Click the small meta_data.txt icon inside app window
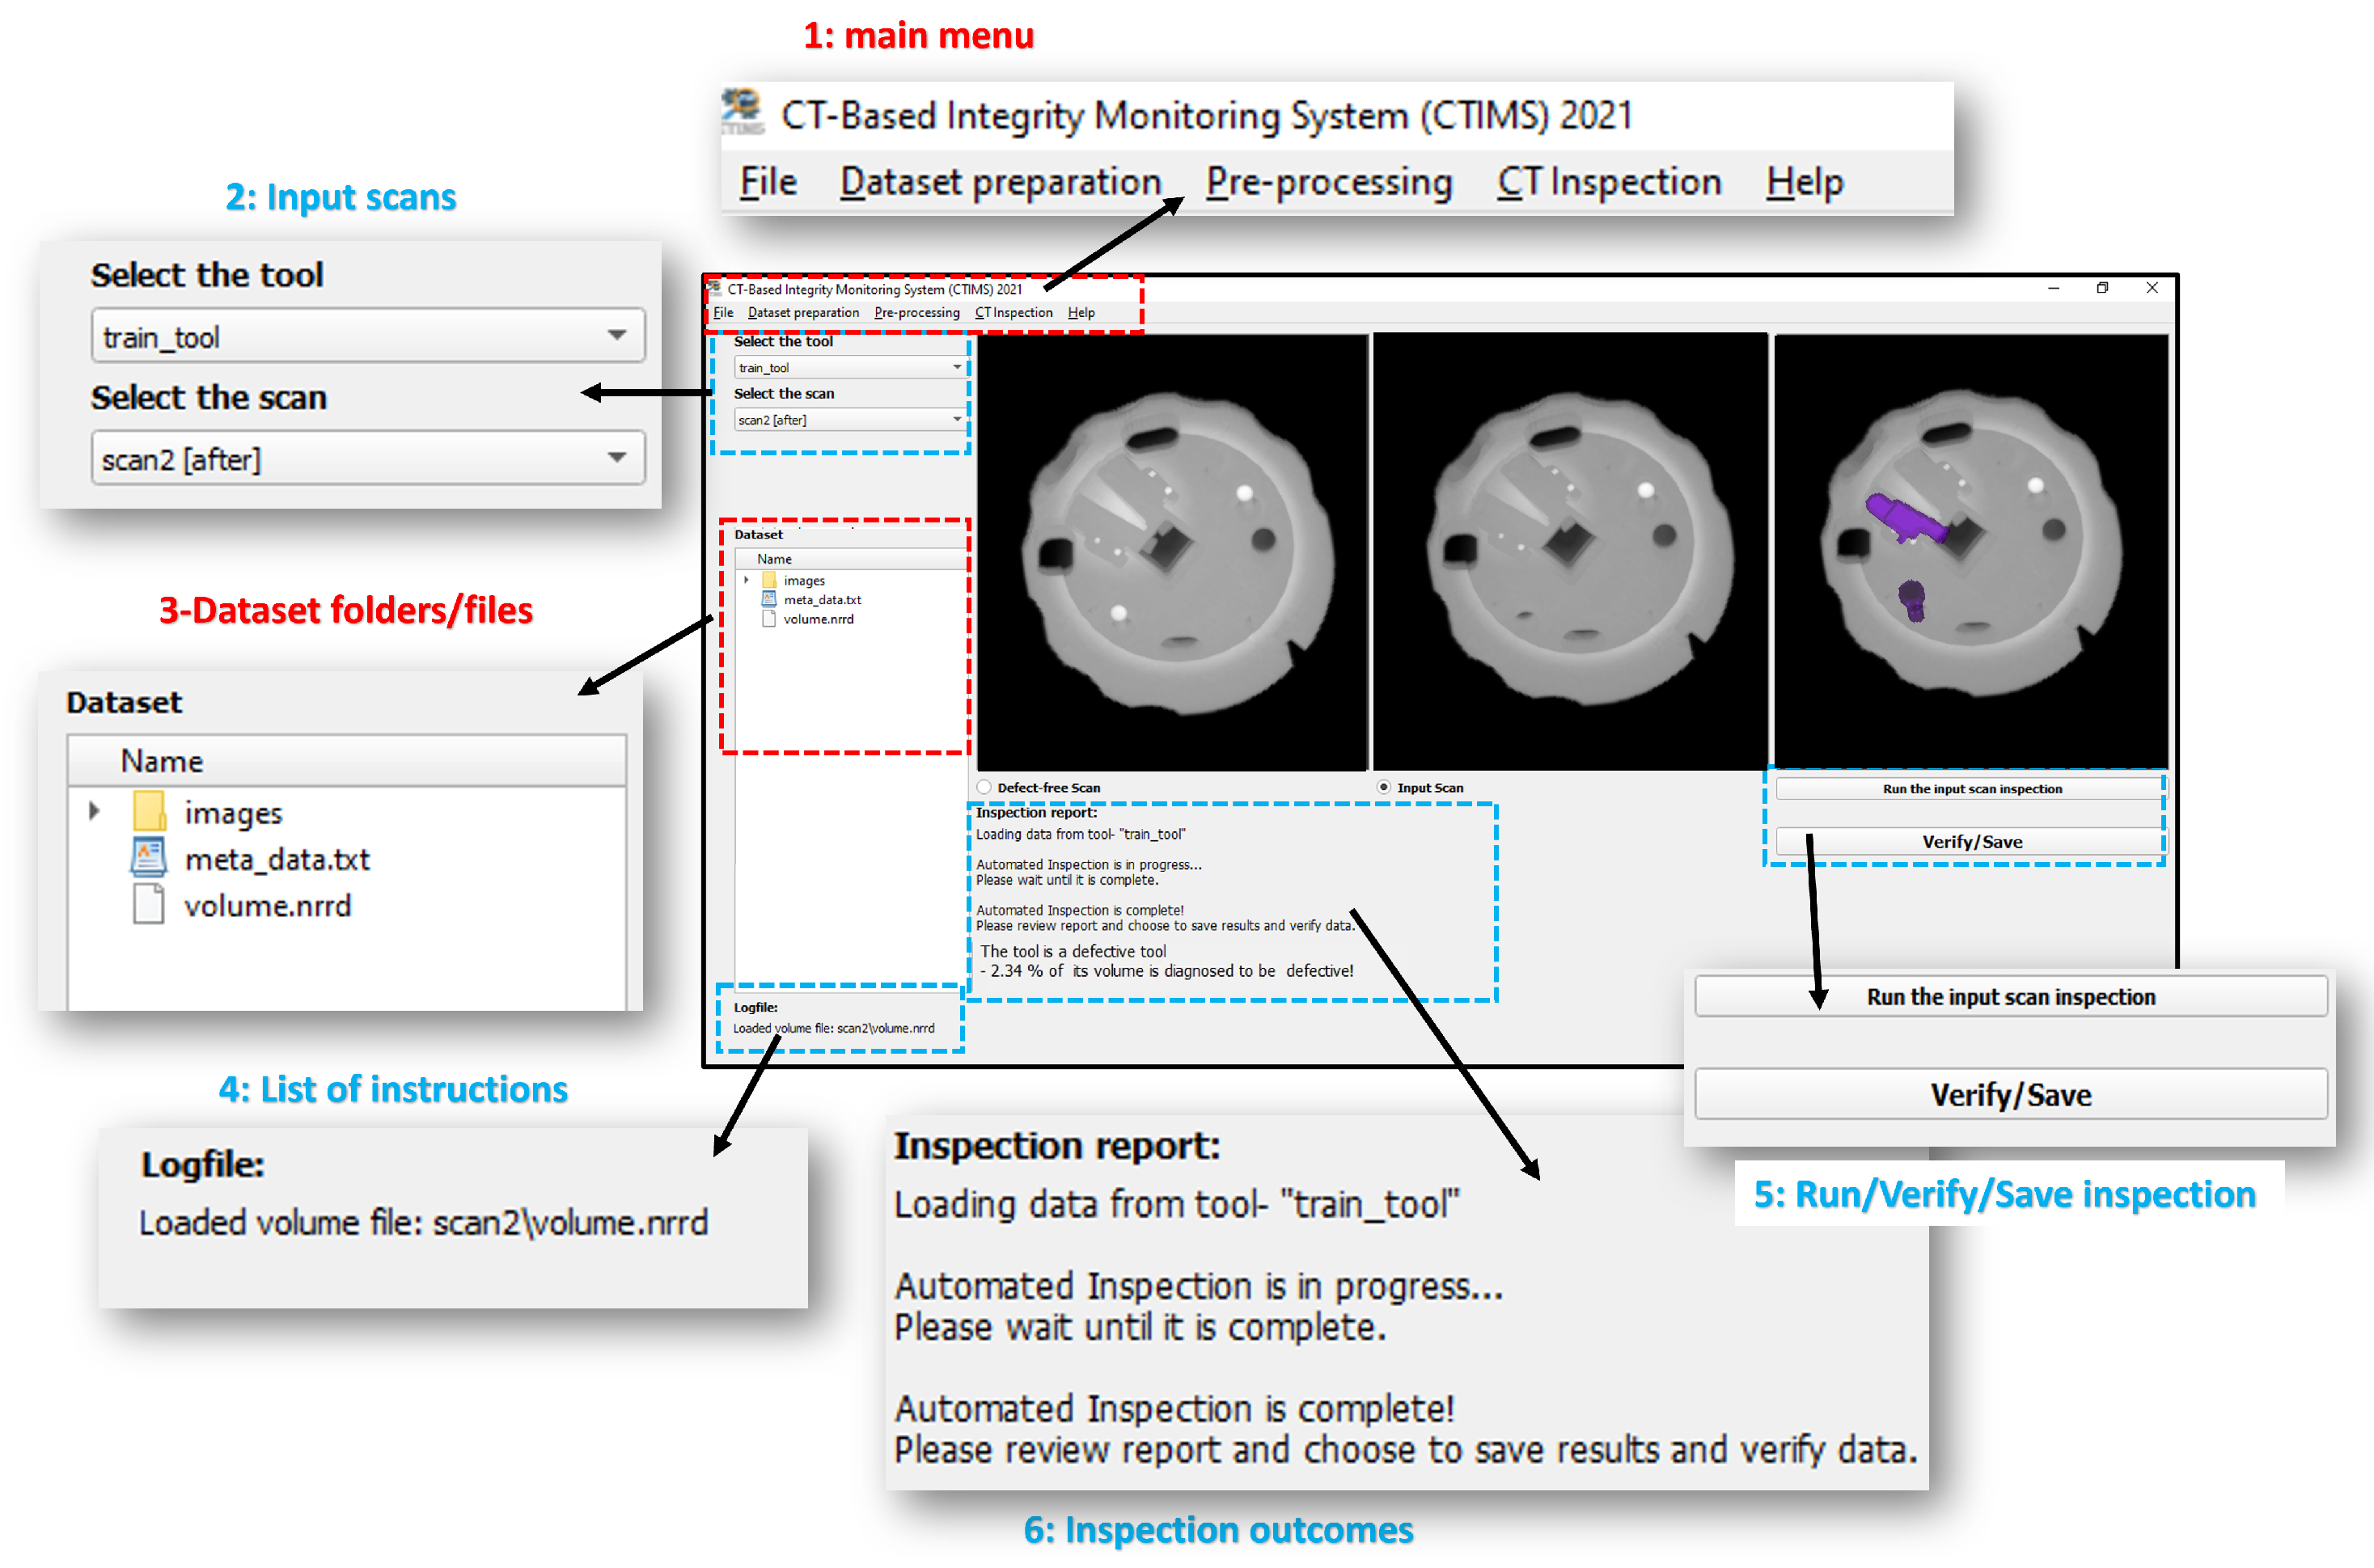 click(x=769, y=599)
